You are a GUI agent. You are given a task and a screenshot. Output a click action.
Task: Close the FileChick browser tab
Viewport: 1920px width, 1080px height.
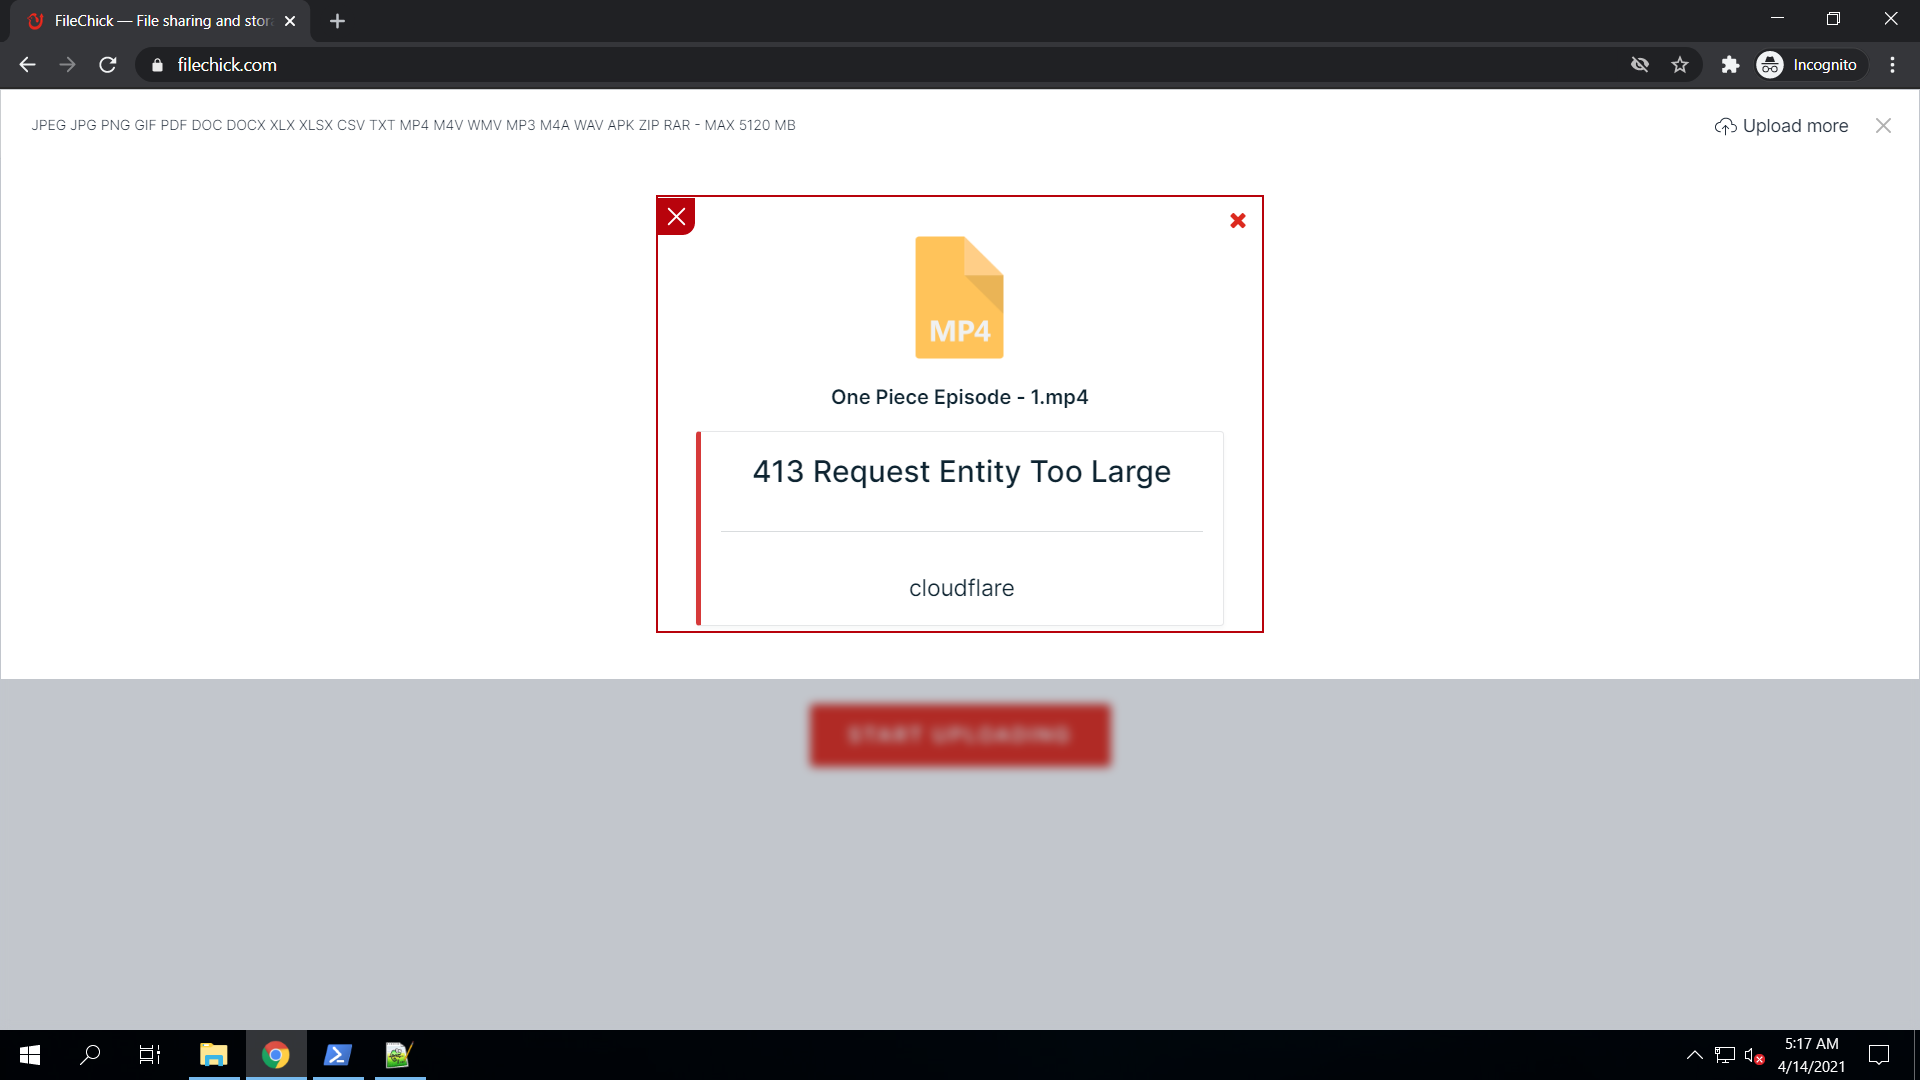tap(290, 21)
